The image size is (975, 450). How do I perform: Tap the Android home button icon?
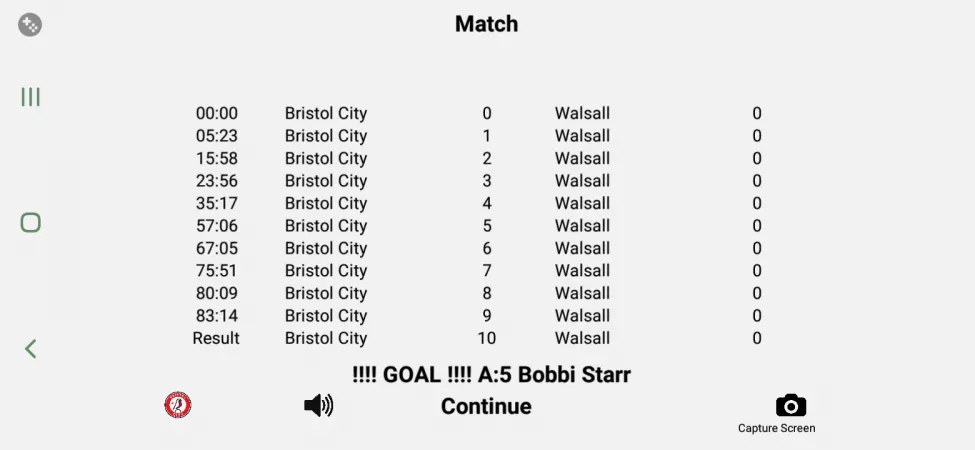point(31,222)
